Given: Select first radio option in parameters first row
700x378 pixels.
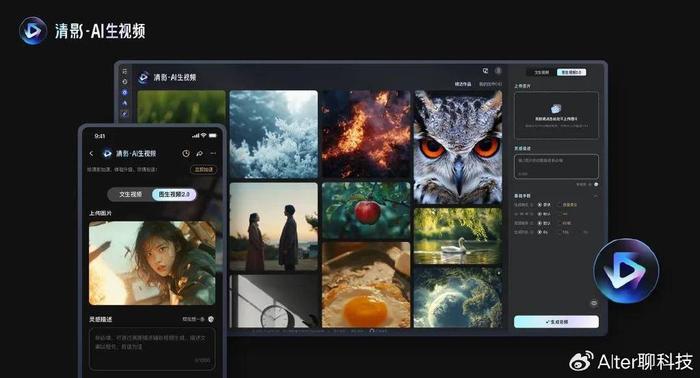Looking at the screenshot, I should click(x=540, y=204).
